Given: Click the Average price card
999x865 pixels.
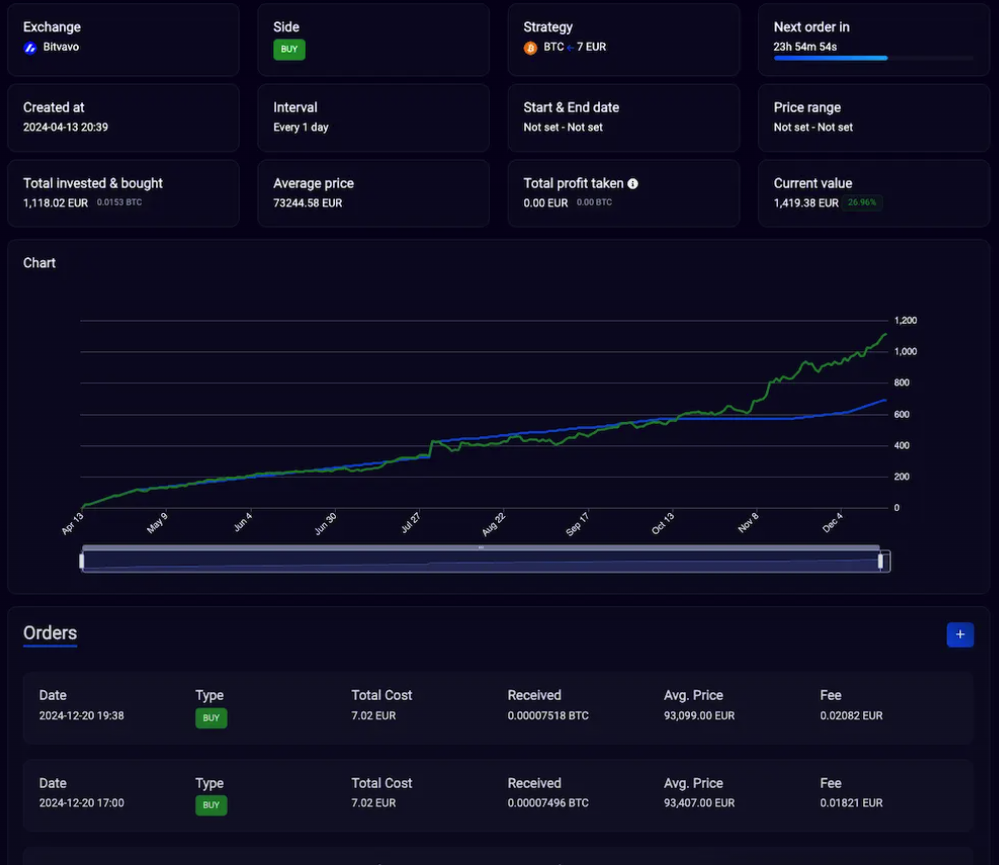Looking at the screenshot, I should pyautogui.click(x=373, y=193).
